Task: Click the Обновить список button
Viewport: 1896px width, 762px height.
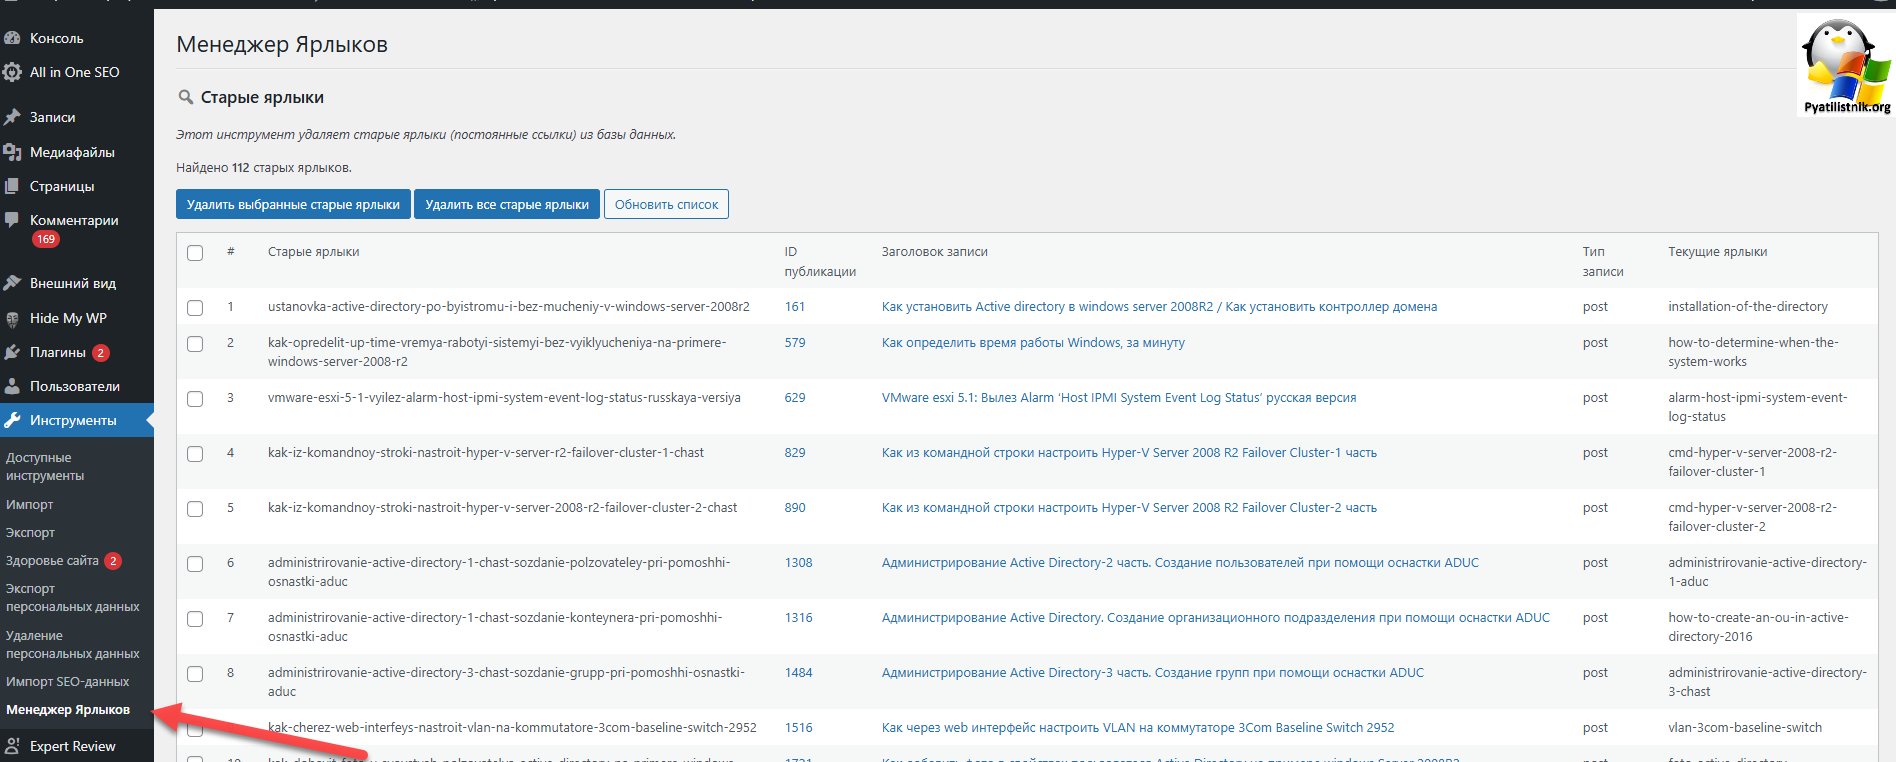Action: pos(666,204)
